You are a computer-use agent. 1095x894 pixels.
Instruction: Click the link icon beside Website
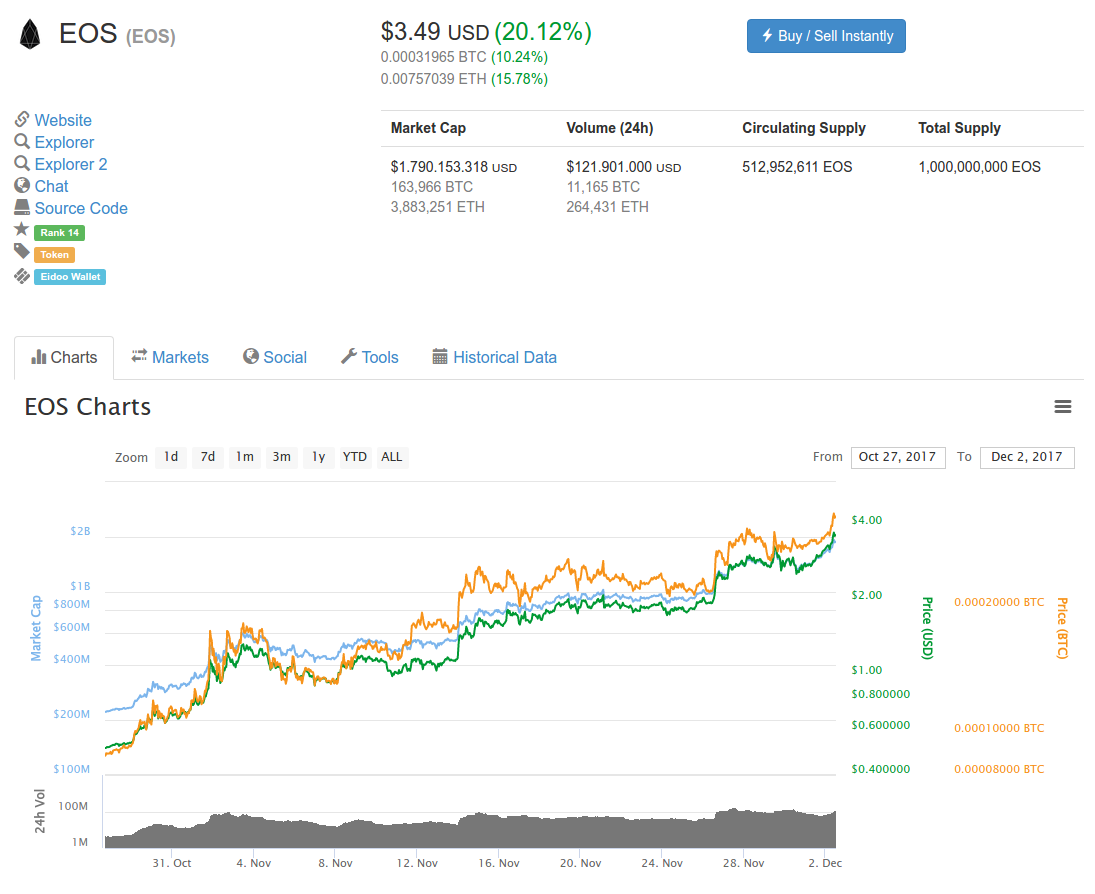tap(22, 119)
